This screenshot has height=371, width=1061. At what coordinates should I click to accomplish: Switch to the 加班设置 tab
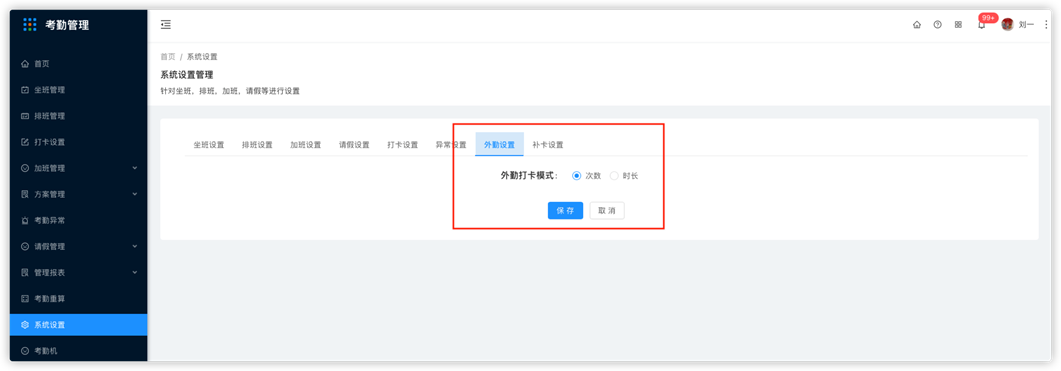click(306, 145)
